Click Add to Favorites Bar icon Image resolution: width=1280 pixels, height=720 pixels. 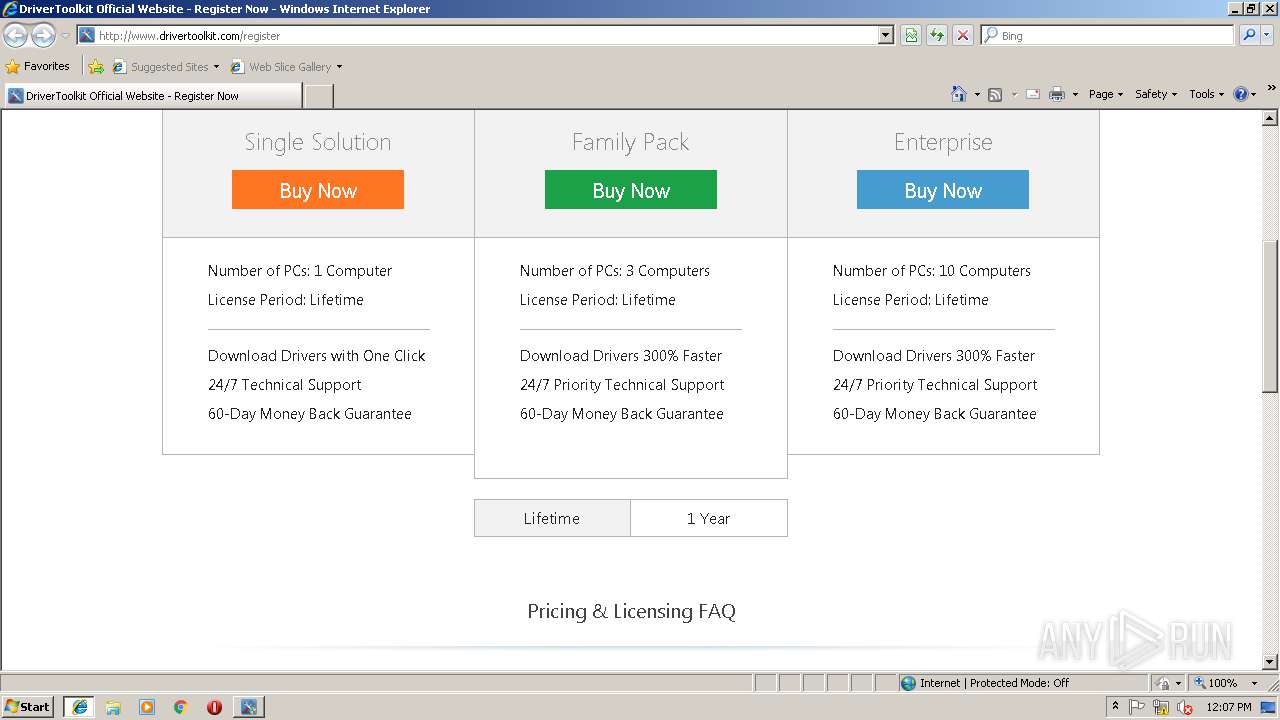[96, 67]
